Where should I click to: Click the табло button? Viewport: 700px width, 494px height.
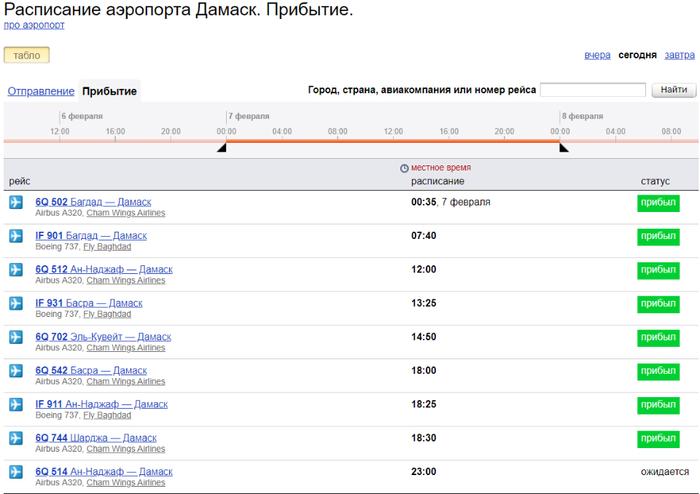27,55
